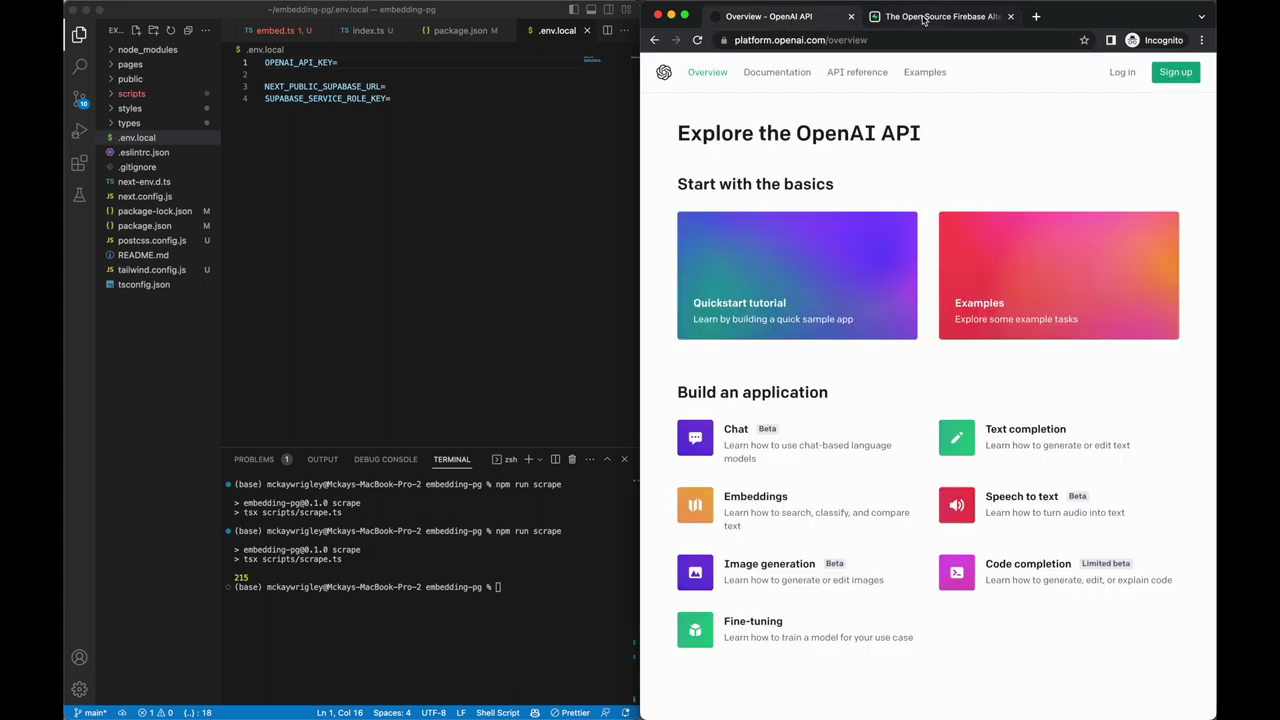Click Shell Script language mode
Viewport: 1280px width, 720px height.
coord(498,713)
